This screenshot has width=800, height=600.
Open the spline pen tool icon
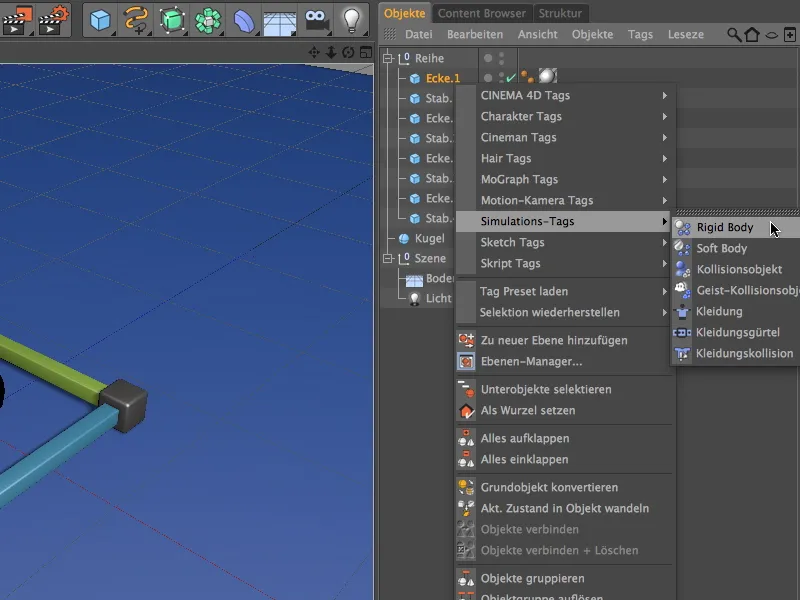click(x=136, y=20)
